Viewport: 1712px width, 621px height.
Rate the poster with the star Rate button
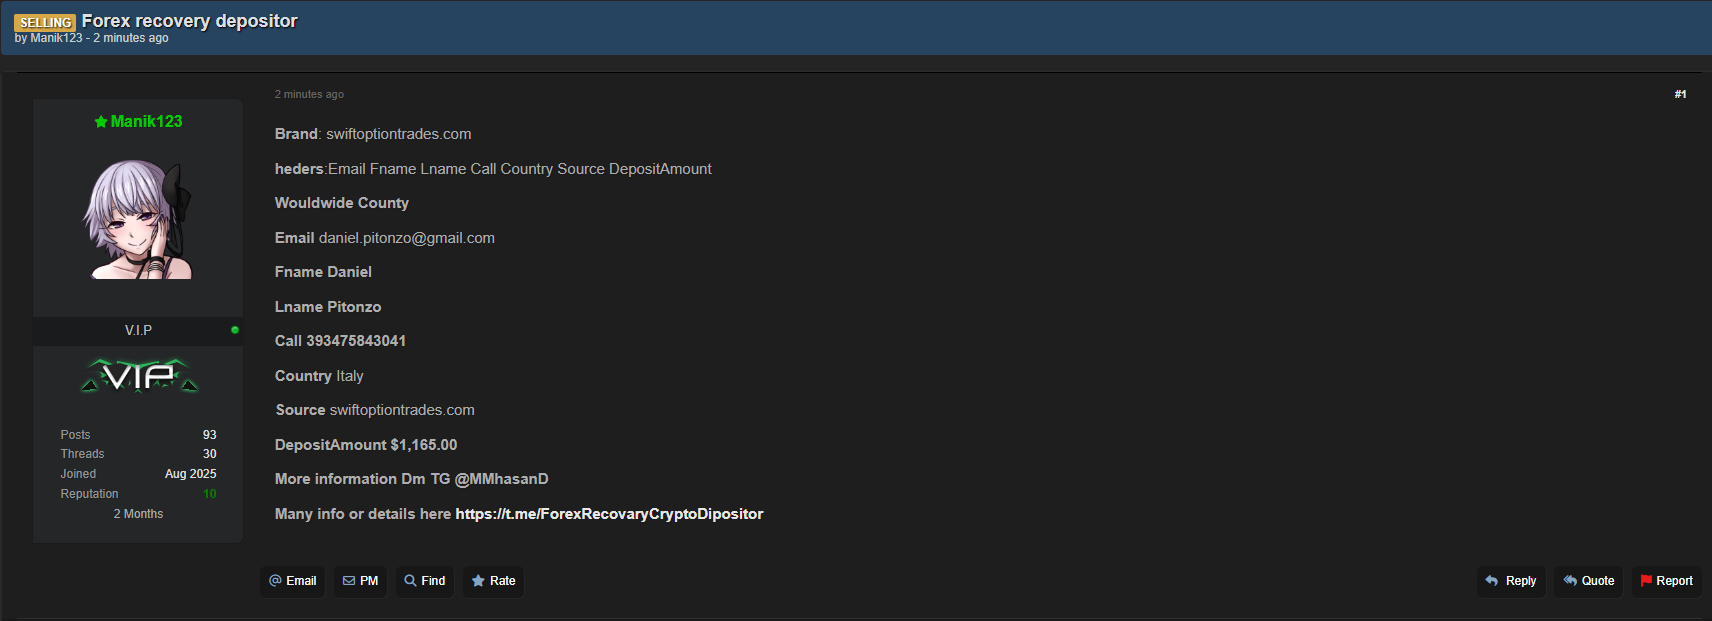click(x=493, y=581)
